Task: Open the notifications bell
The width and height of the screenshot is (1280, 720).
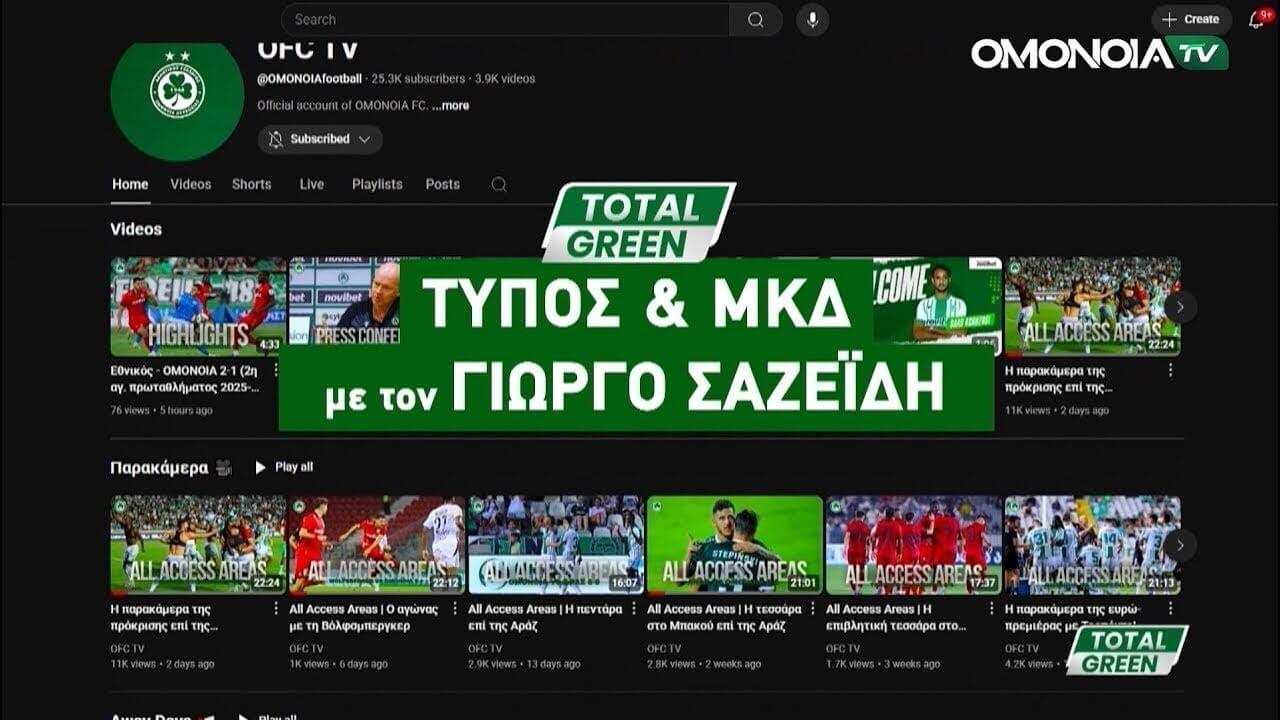Action: [x=1257, y=19]
